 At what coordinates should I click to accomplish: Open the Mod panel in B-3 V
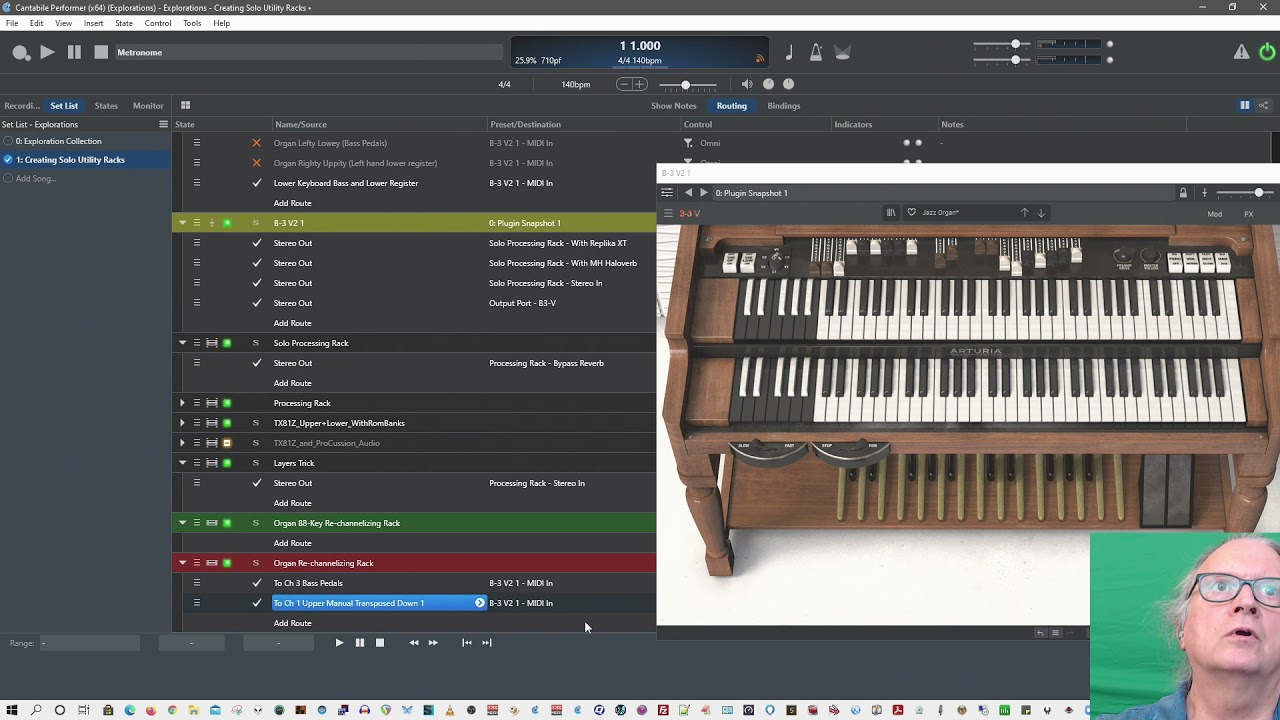[x=1215, y=214]
